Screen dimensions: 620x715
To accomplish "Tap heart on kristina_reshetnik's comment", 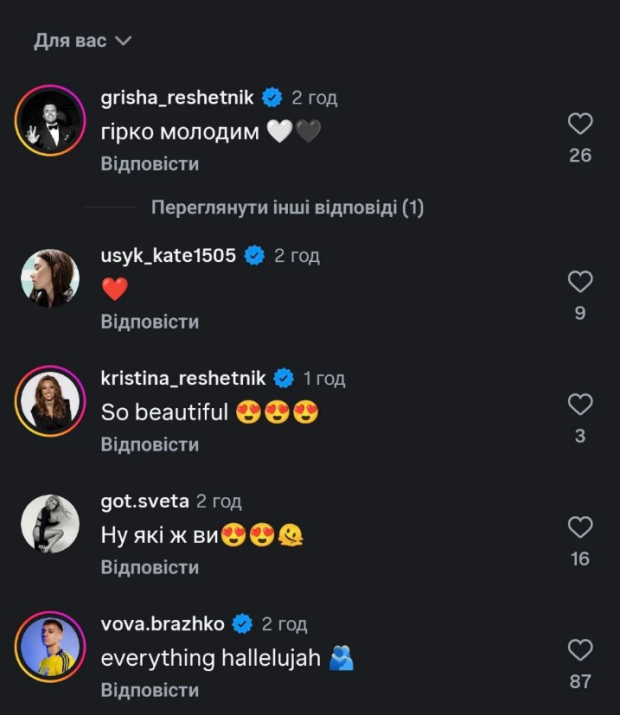I will (x=580, y=404).
